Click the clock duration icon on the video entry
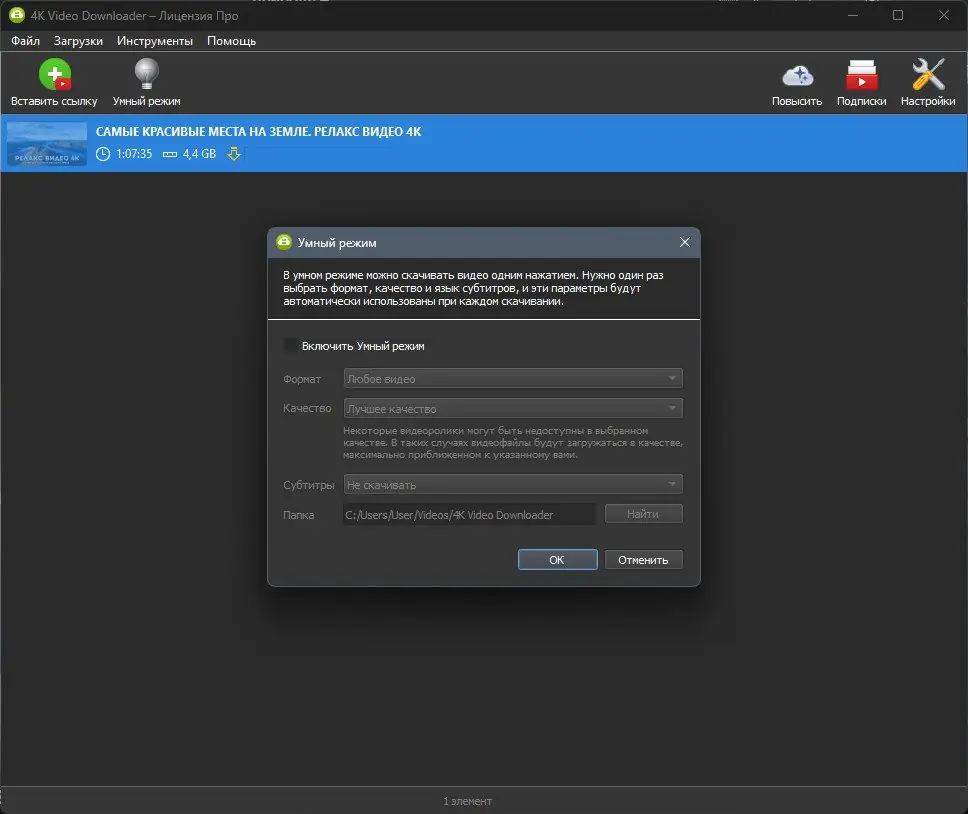Image resolution: width=968 pixels, height=814 pixels. 102,154
